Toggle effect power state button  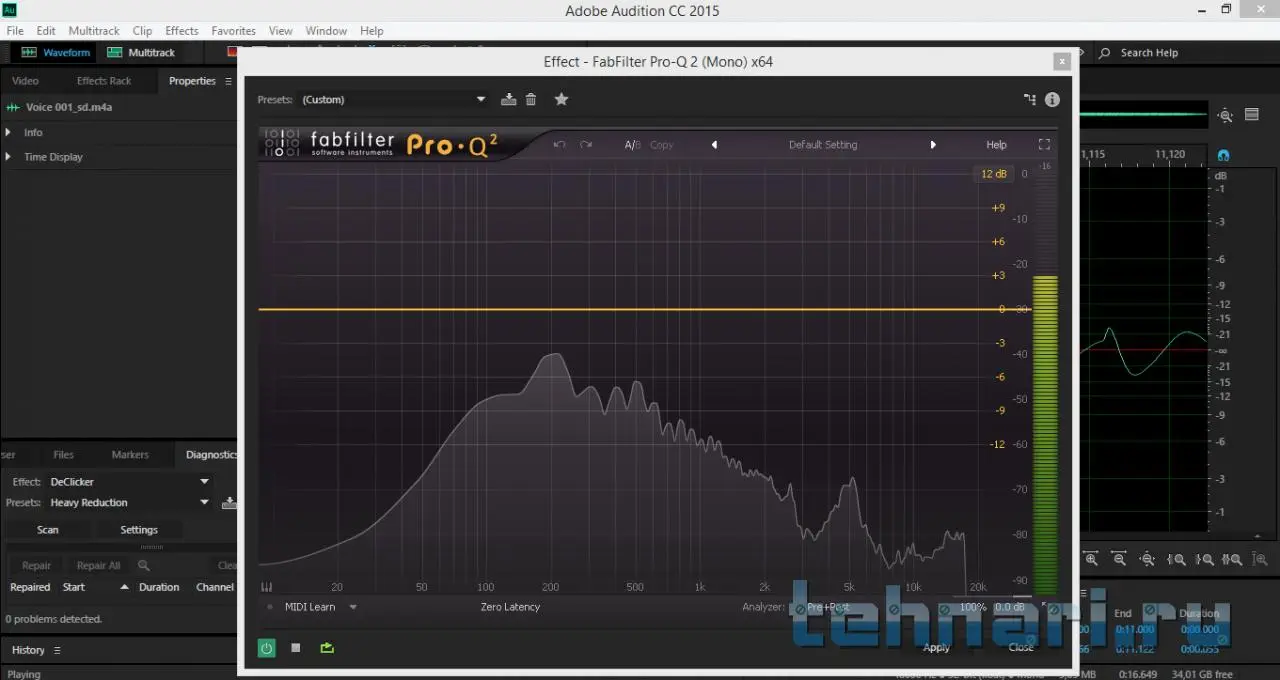coord(266,648)
